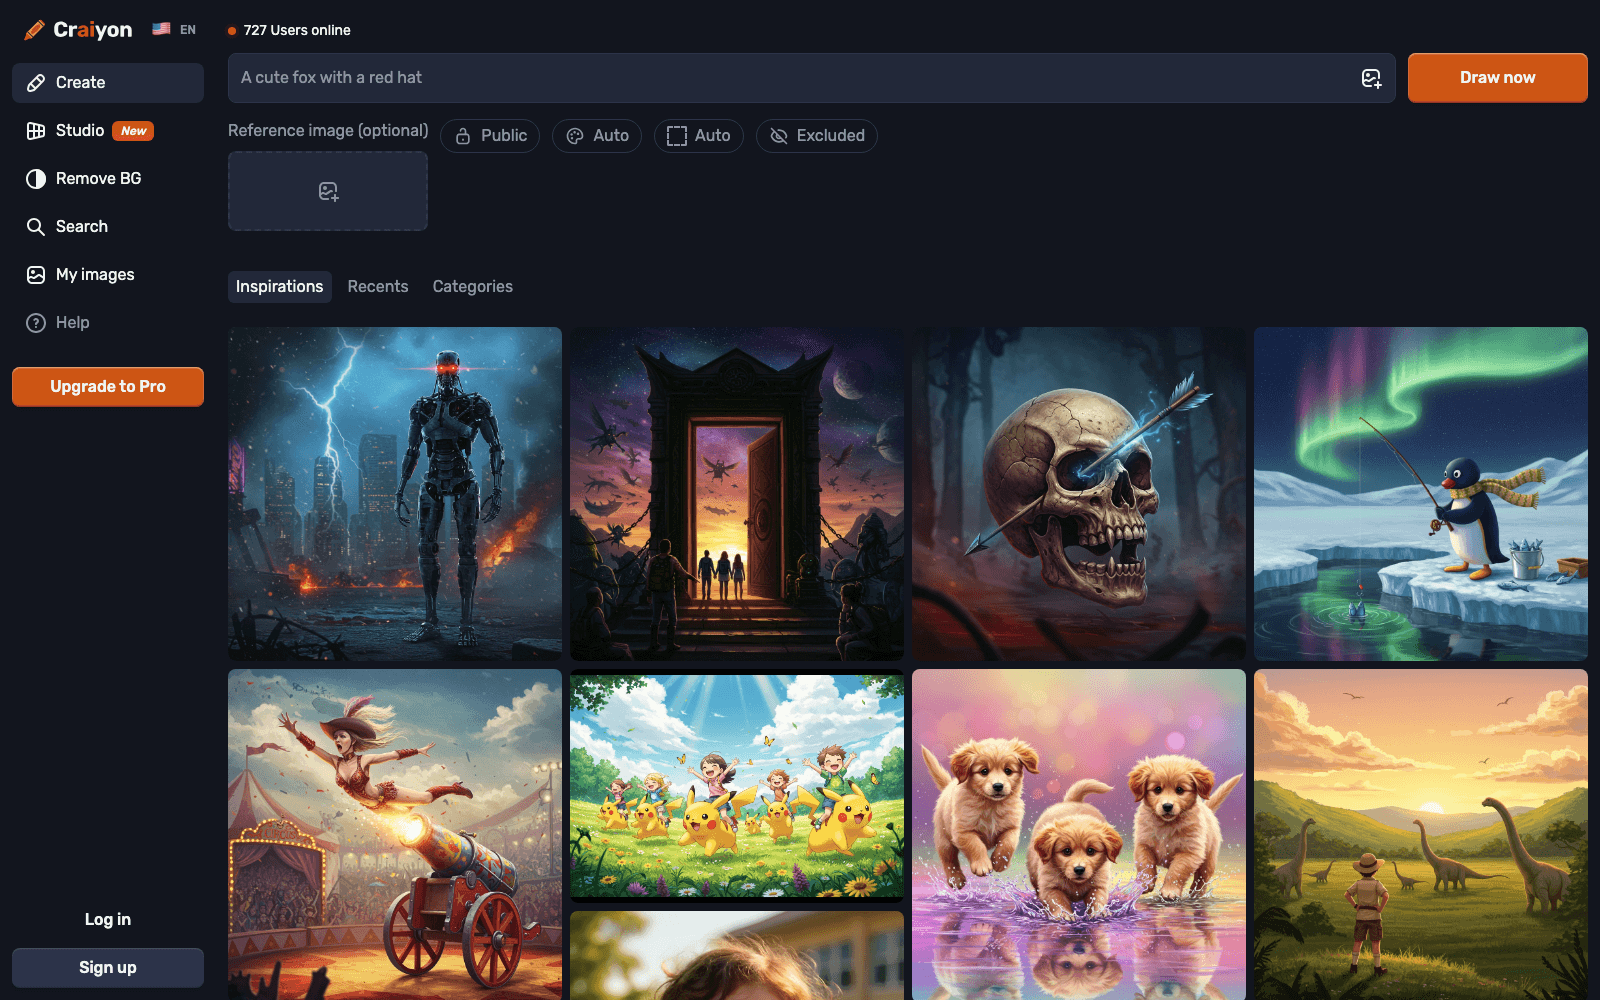Open the glowing doorway fantasy thumbnail
The height and width of the screenshot is (1000, 1600).
click(x=737, y=494)
